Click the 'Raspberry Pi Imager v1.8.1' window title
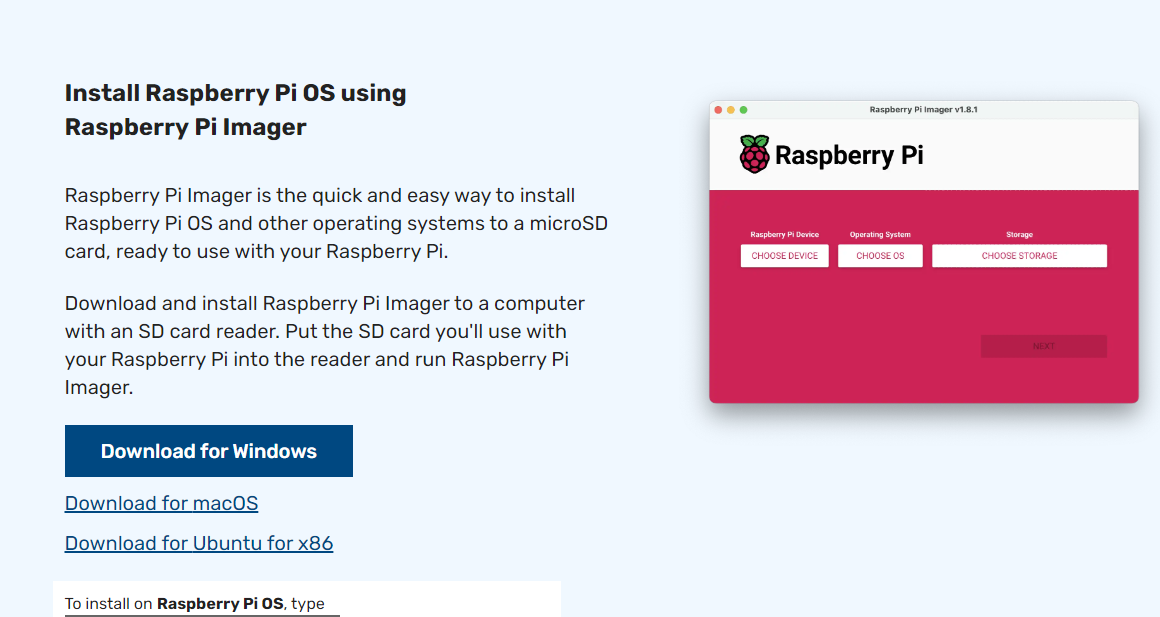The image size is (1160, 617). [923, 109]
